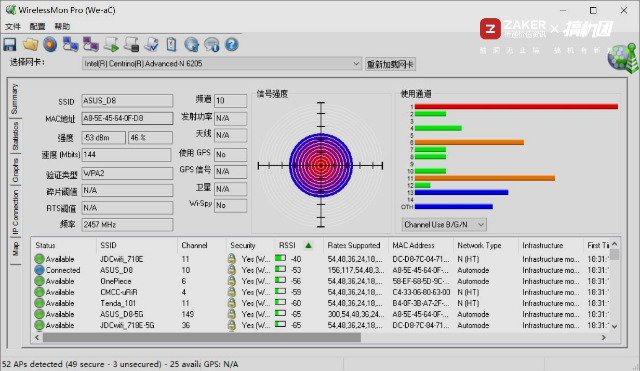Click the channel field showing 10
This screenshot has height=371, width=640.
point(231,100)
